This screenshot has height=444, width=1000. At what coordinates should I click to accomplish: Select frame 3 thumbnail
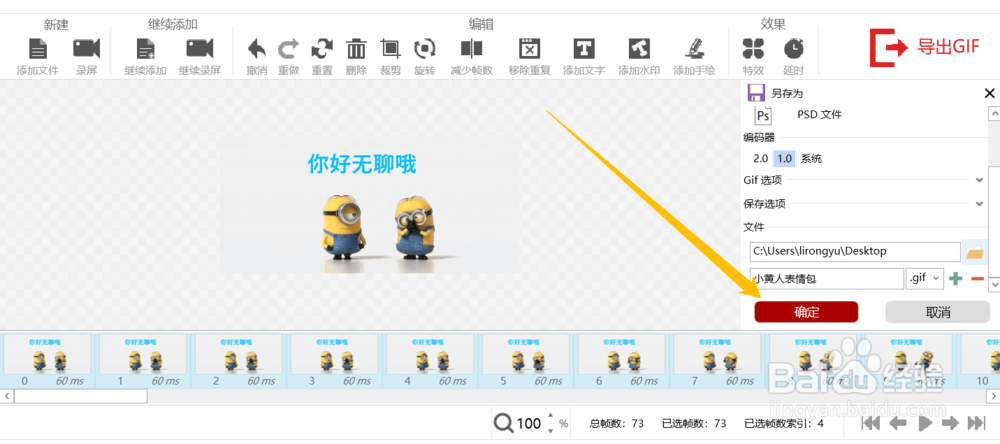334,354
